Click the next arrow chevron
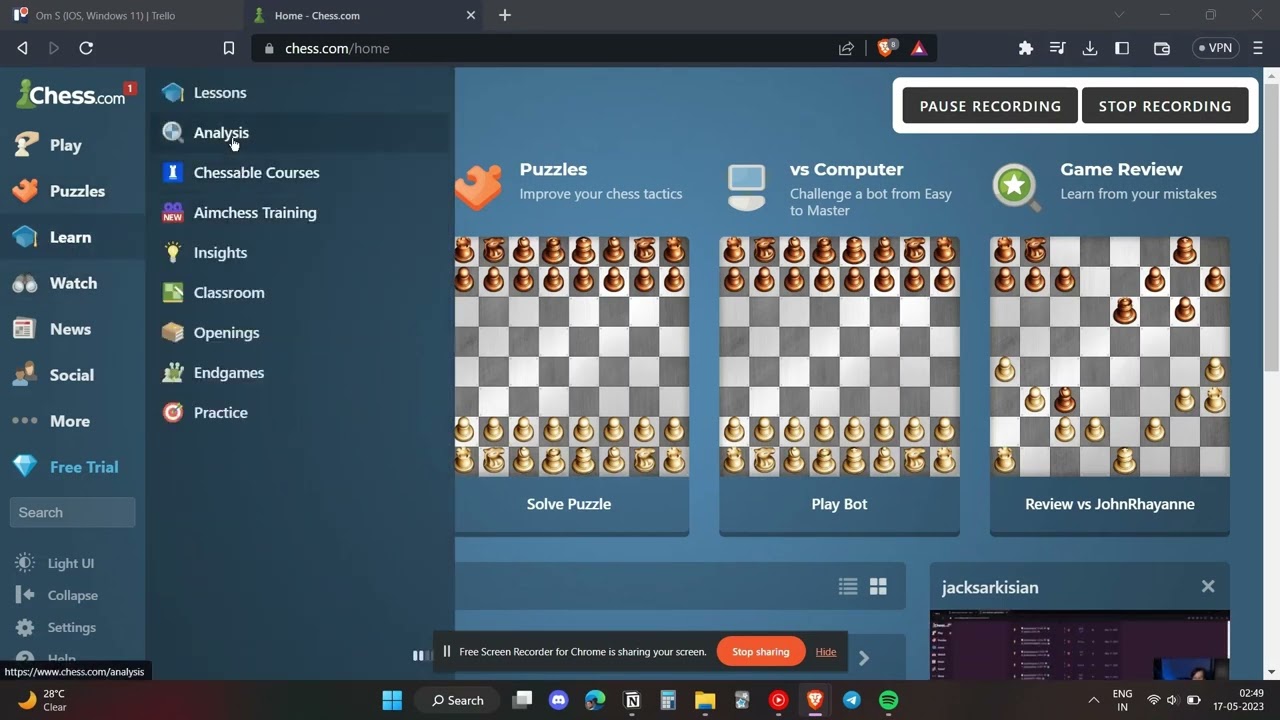The height and width of the screenshot is (720, 1280). pyautogui.click(x=864, y=658)
